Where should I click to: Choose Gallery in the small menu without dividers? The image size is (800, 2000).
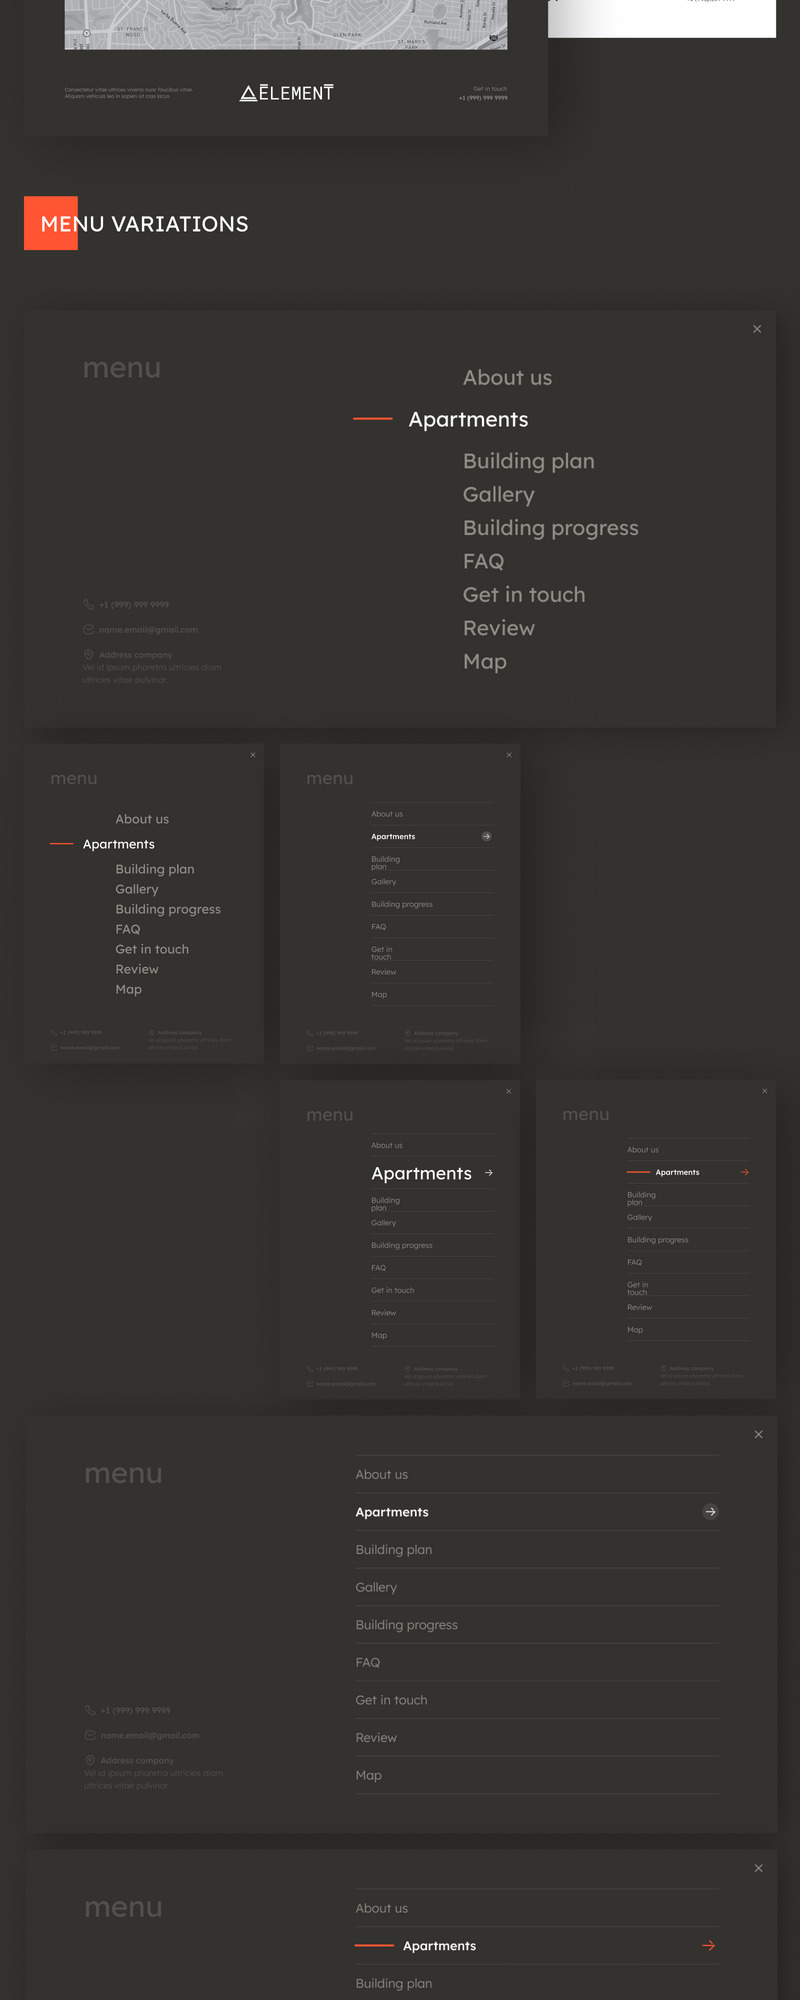[x=137, y=889]
